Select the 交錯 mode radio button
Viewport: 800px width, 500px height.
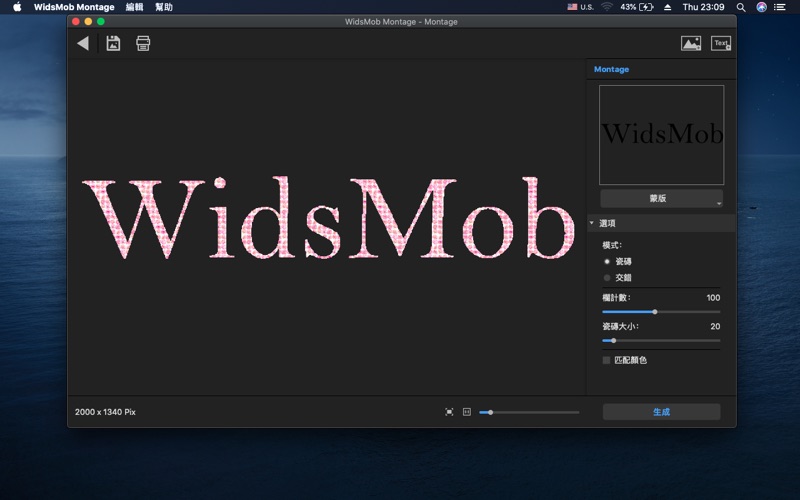point(607,278)
